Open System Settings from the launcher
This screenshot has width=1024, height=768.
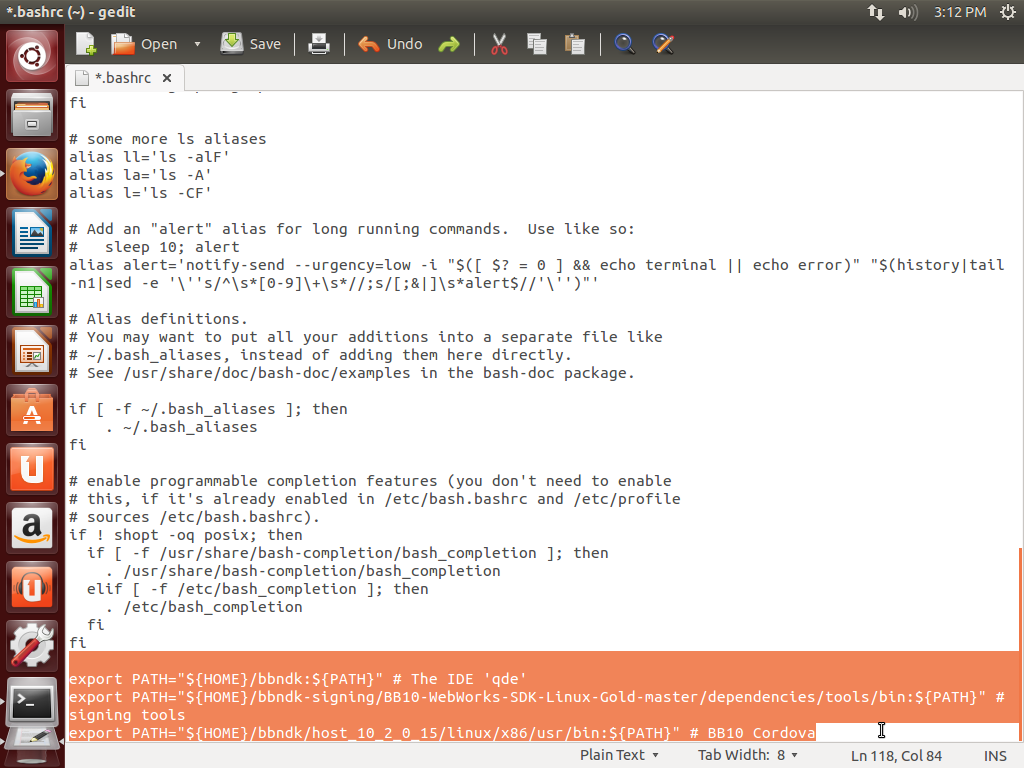31,645
